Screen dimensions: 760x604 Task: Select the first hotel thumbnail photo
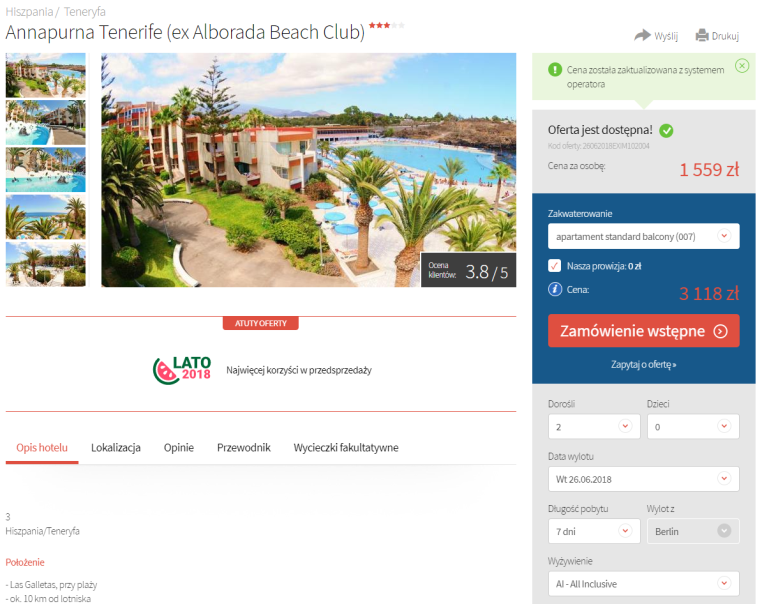click(46, 75)
